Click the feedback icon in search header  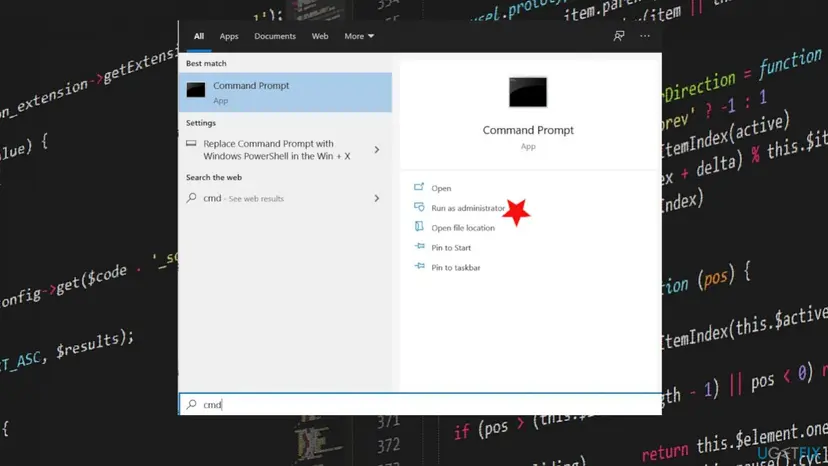coord(619,36)
